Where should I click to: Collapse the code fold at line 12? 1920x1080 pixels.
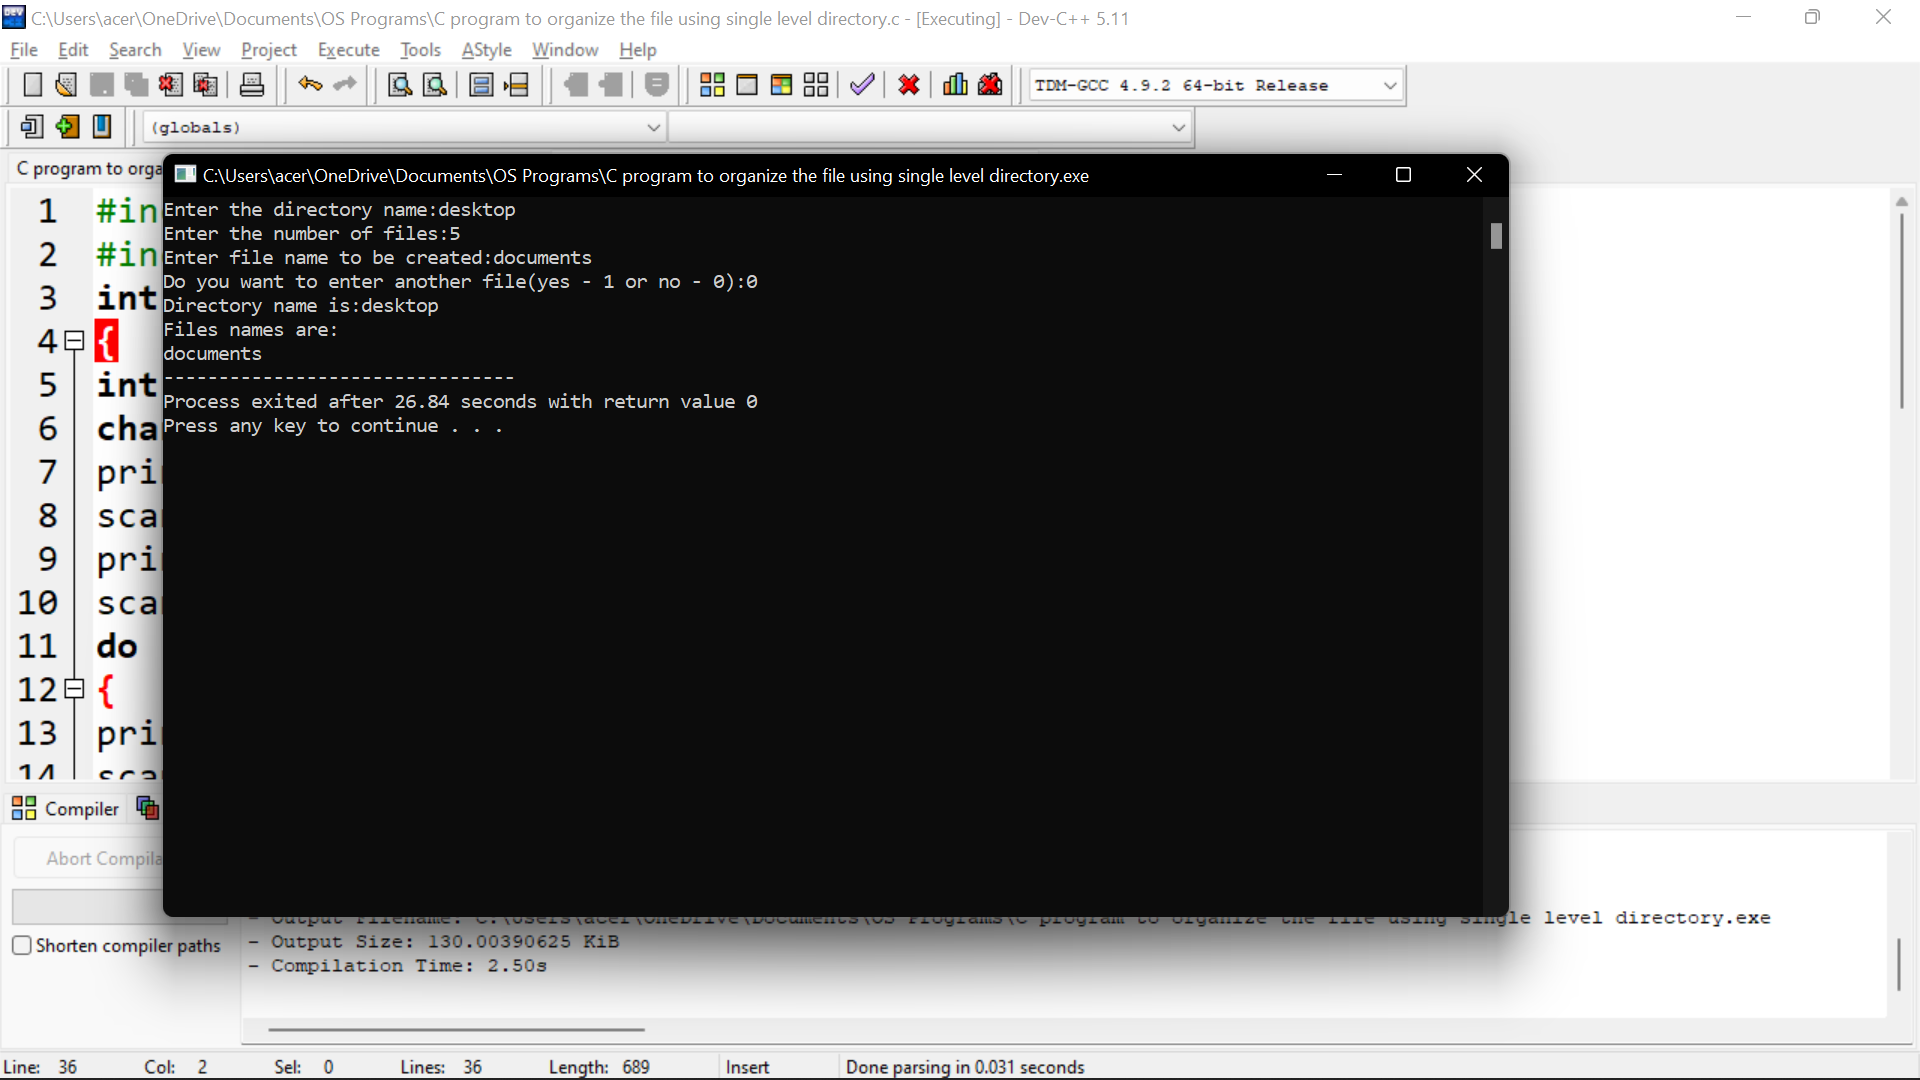click(x=74, y=689)
